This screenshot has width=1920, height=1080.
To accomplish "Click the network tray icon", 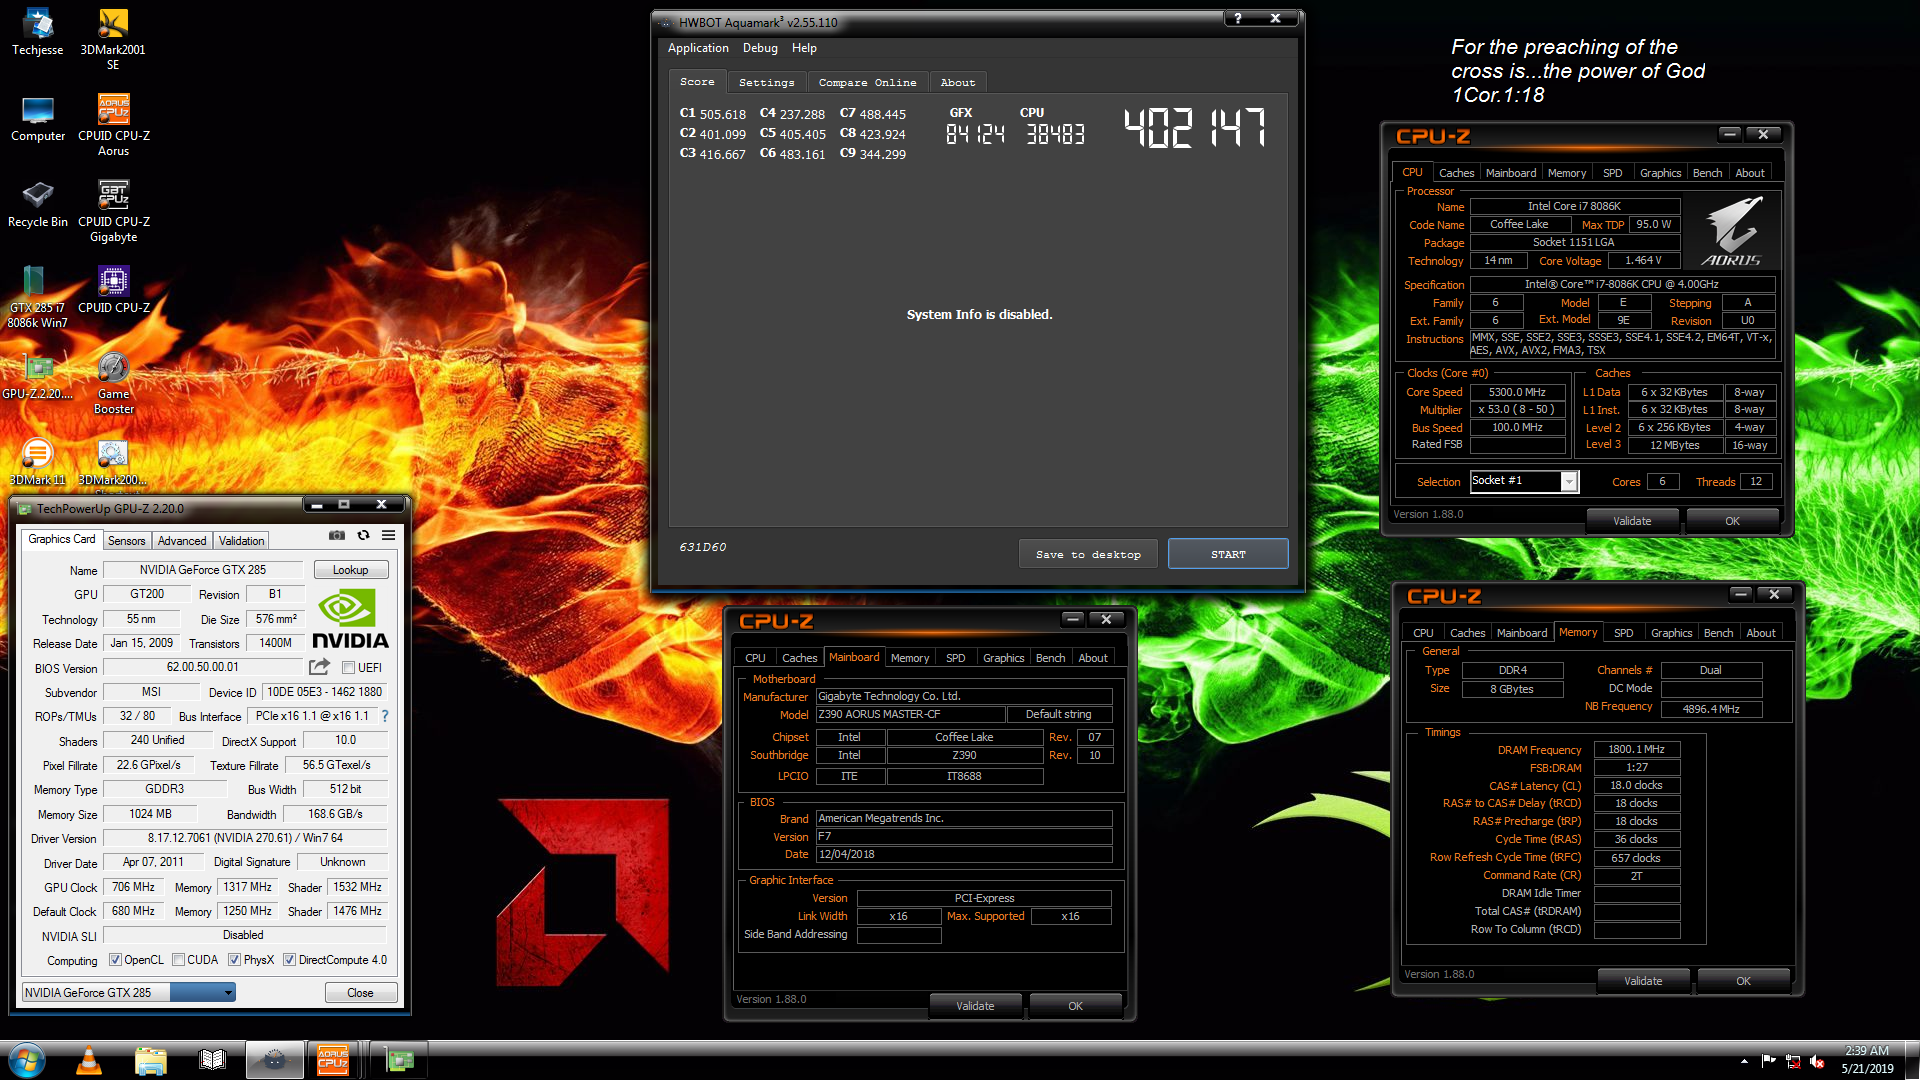I will pos(1793,1061).
